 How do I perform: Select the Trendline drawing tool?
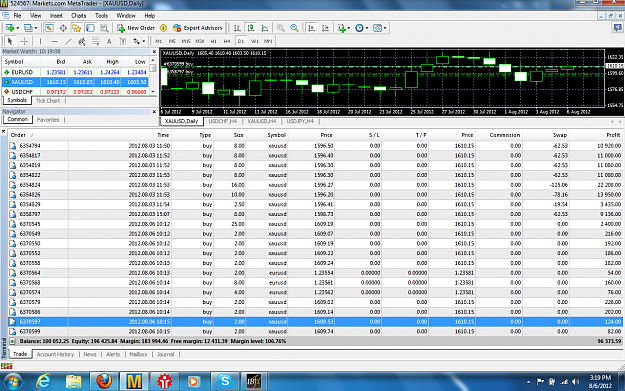tap(68, 41)
